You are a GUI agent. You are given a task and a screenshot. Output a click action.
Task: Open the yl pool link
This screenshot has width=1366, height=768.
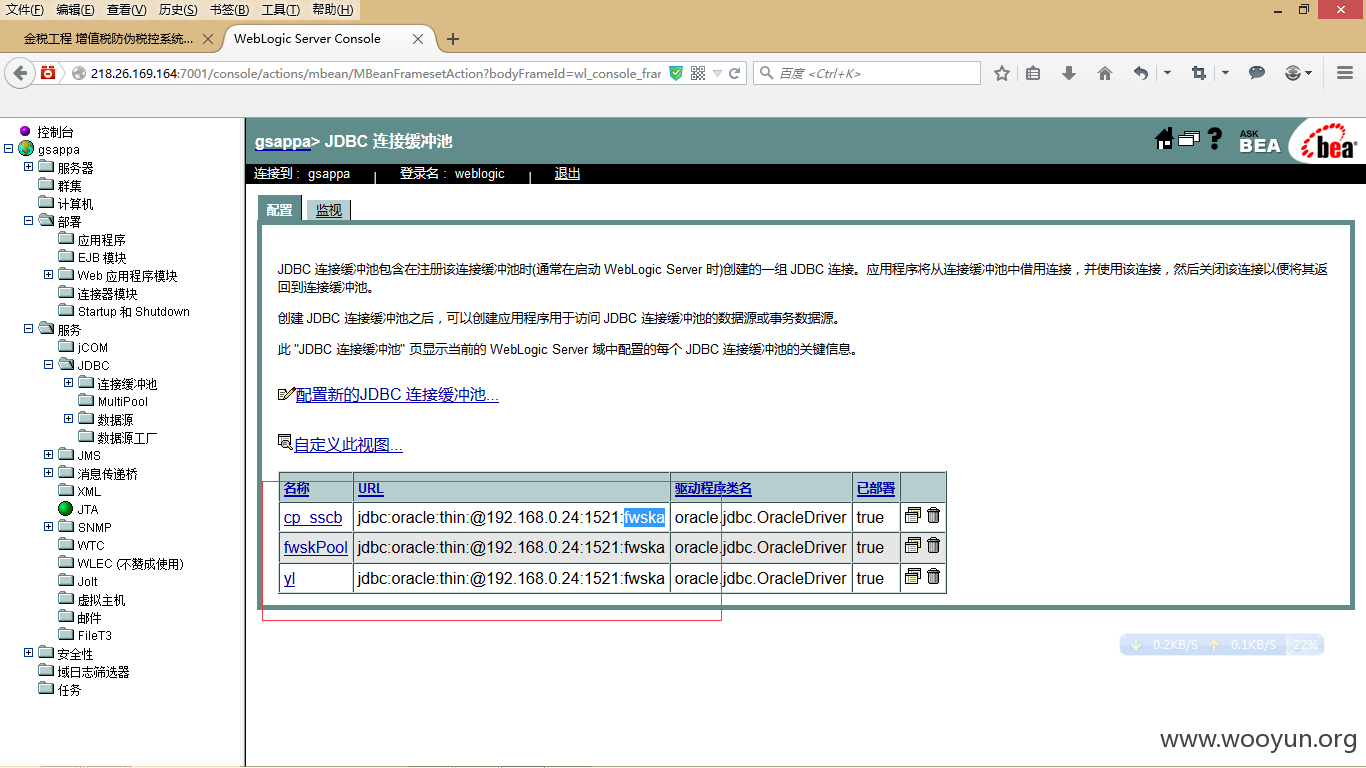(289, 578)
